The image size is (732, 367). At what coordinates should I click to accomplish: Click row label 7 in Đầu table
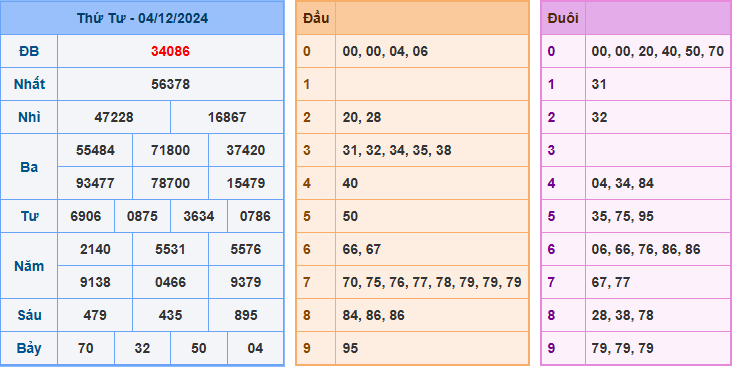coord(306,282)
